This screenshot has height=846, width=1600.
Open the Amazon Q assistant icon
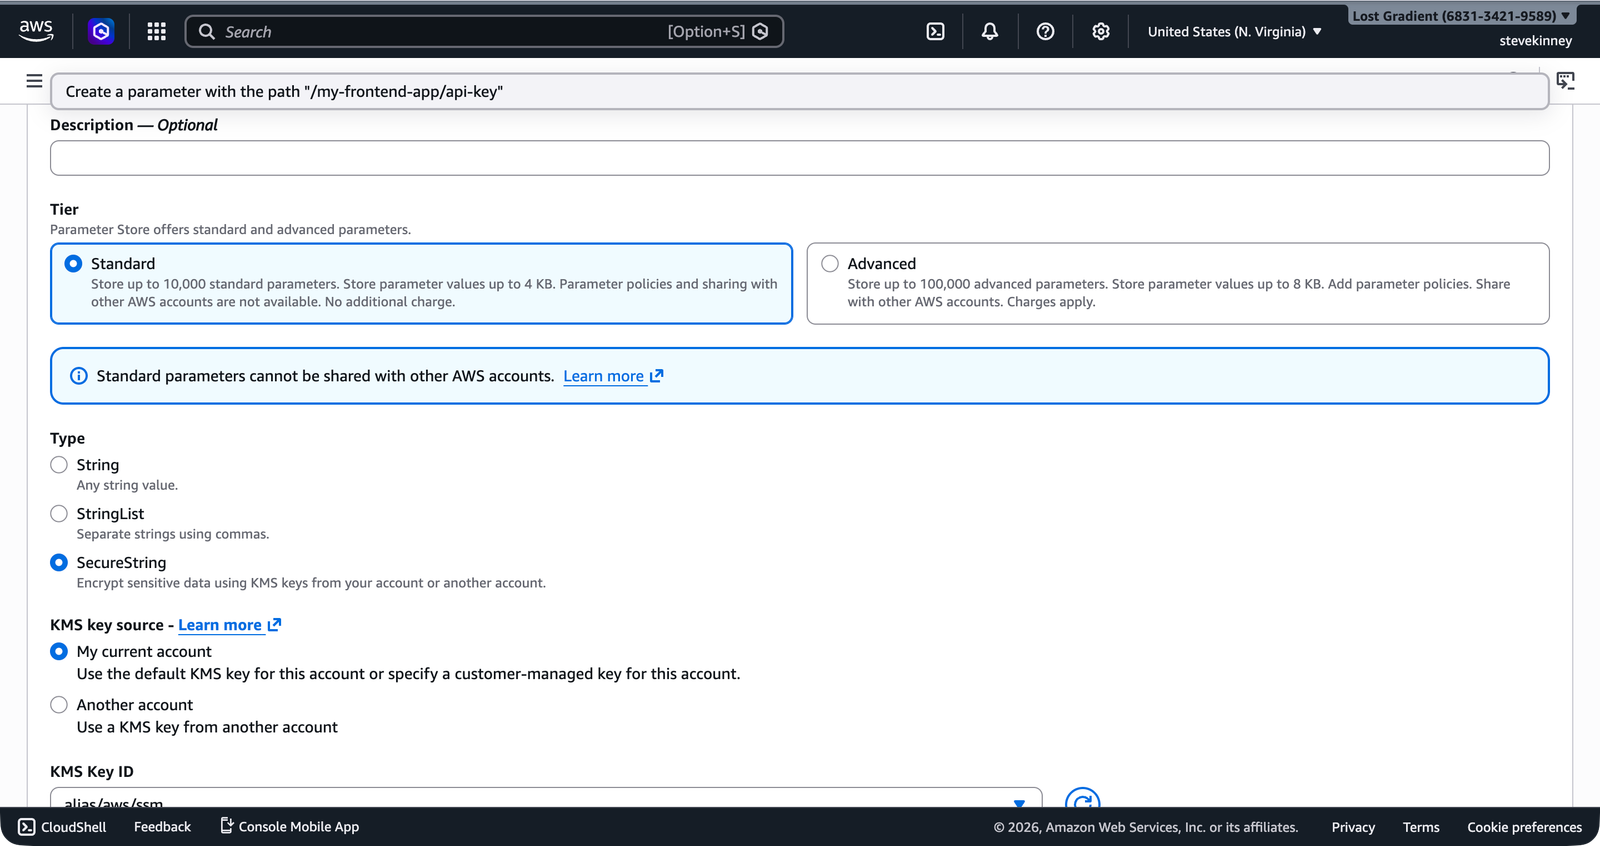tap(101, 32)
